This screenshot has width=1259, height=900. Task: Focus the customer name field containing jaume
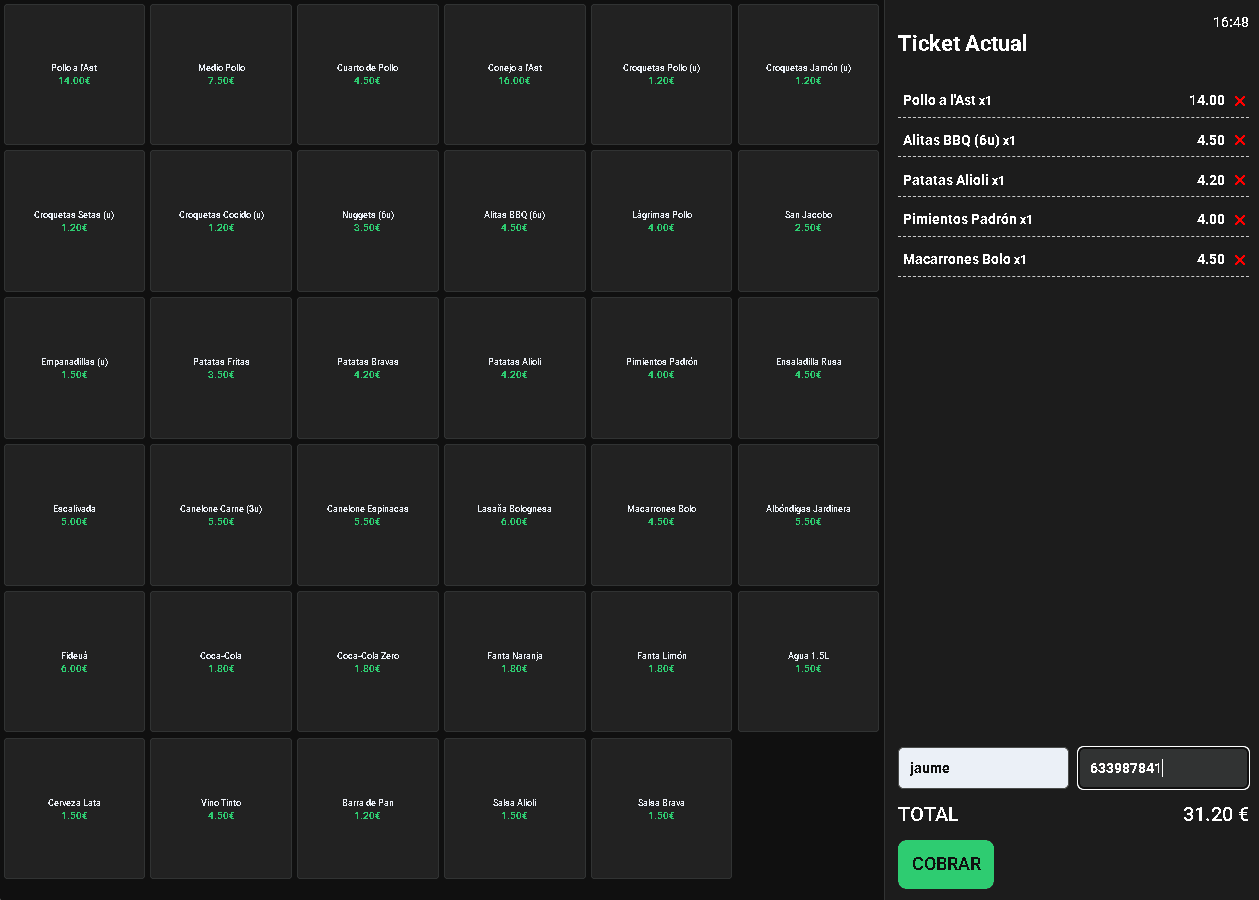click(983, 768)
